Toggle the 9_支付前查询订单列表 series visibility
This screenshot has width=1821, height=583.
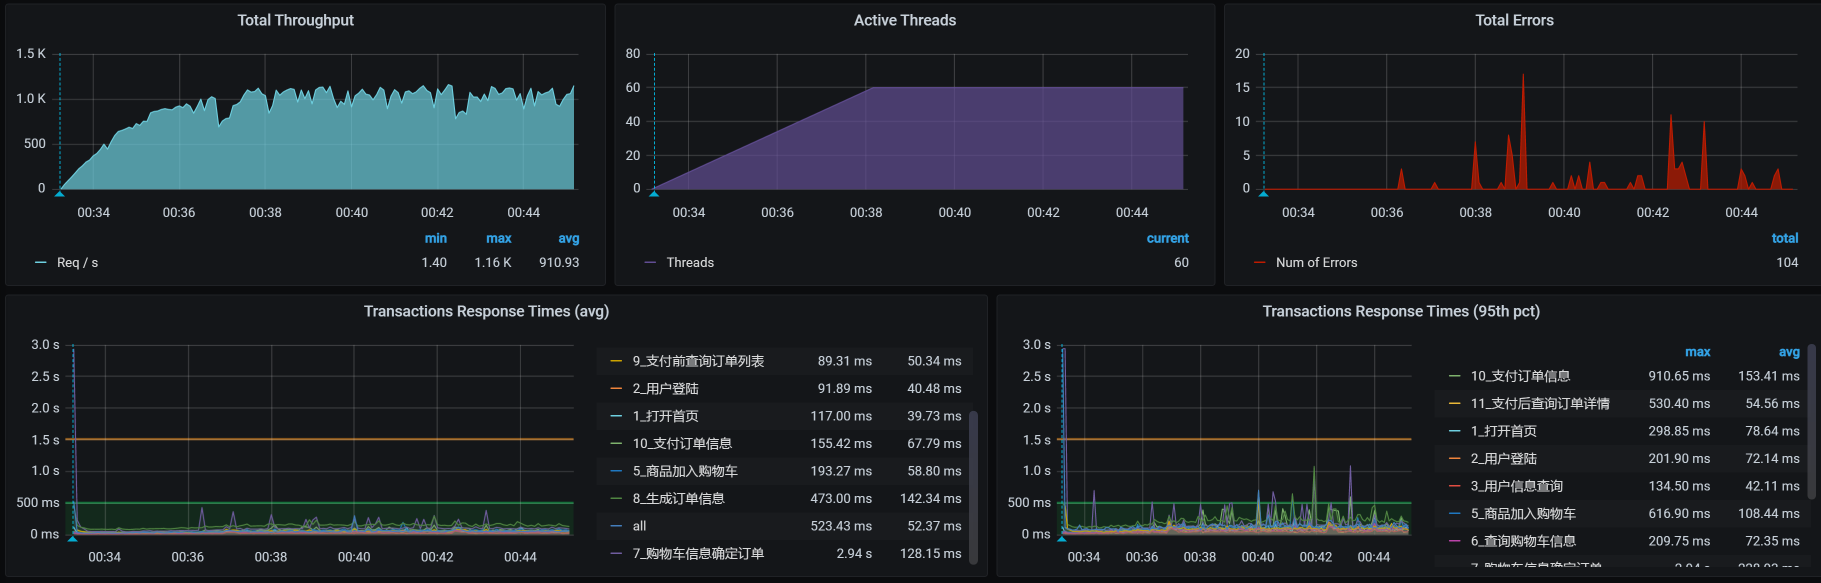point(698,361)
